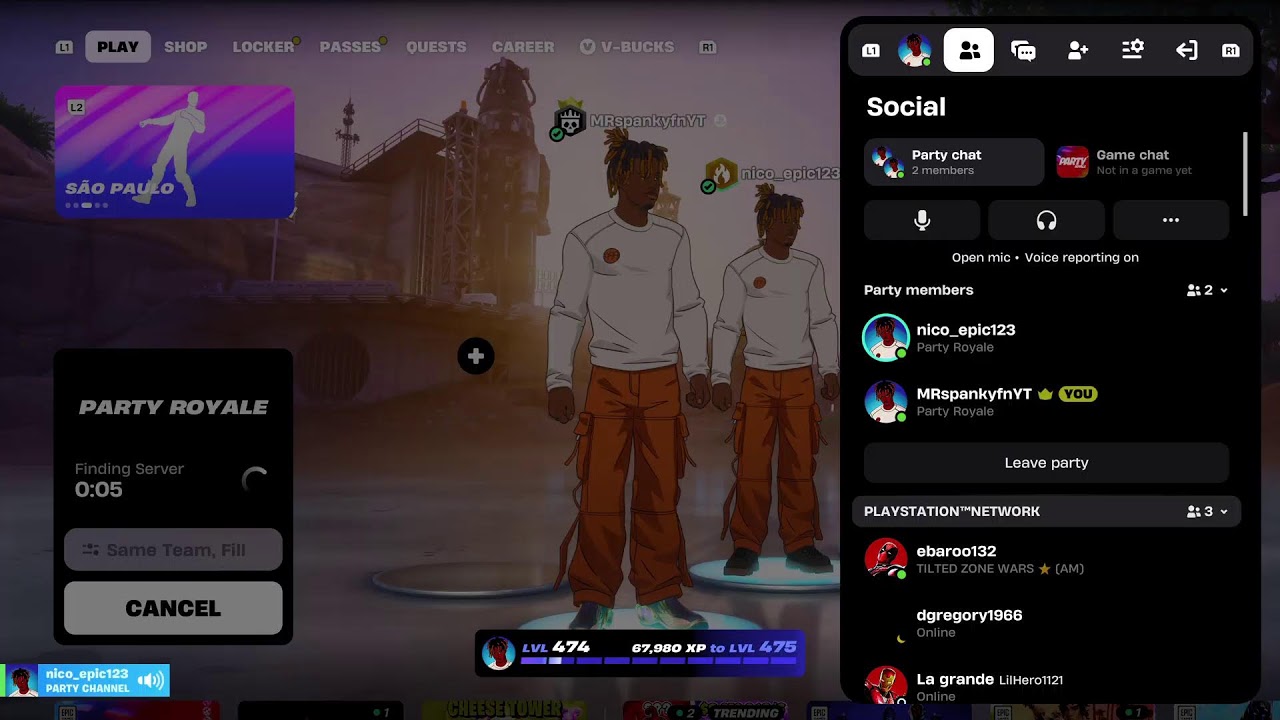Viewport: 1280px width, 720px height.
Task: Click the R1 icon in lobby top bar
Action: point(708,47)
